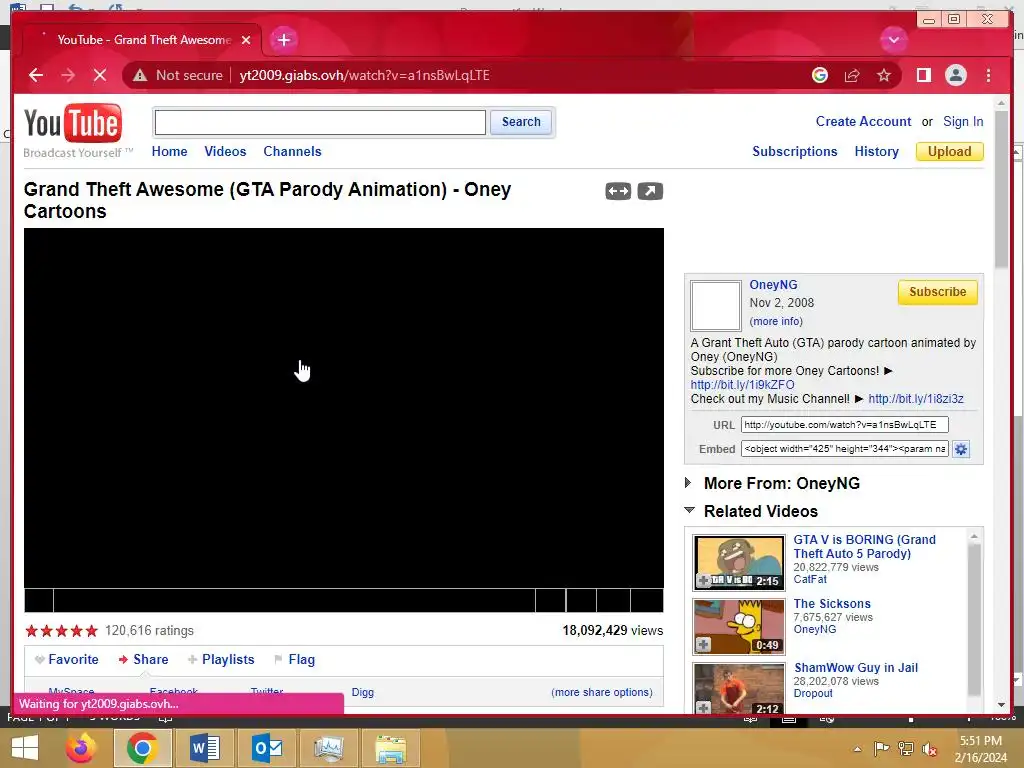Open the History page

tap(876, 152)
